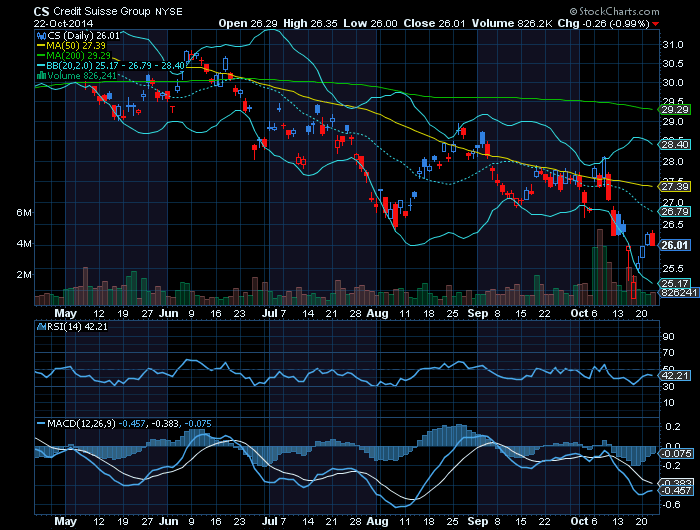Click the yellow 27.39 tag on the price axis

click(x=675, y=187)
